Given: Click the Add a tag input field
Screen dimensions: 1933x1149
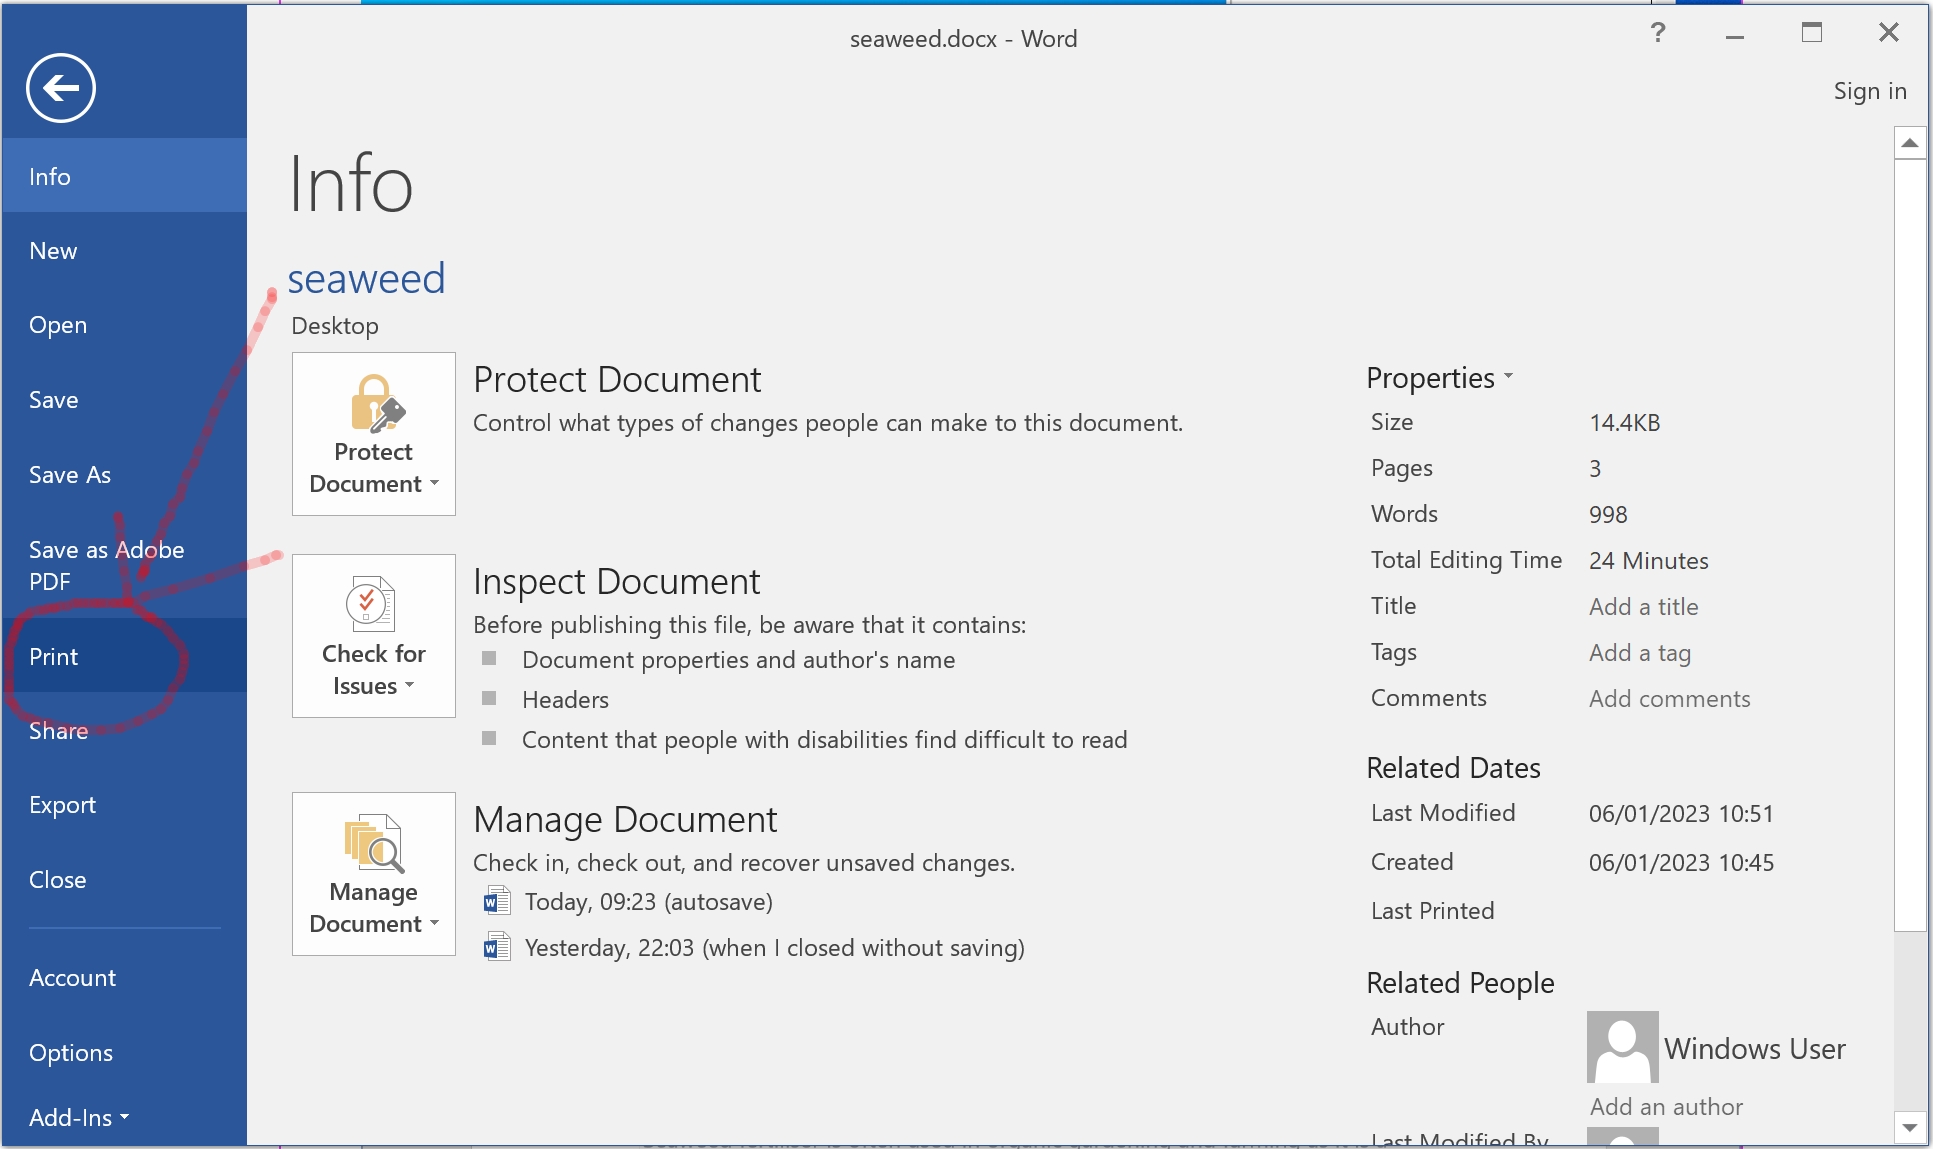Looking at the screenshot, I should point(1640,651).
